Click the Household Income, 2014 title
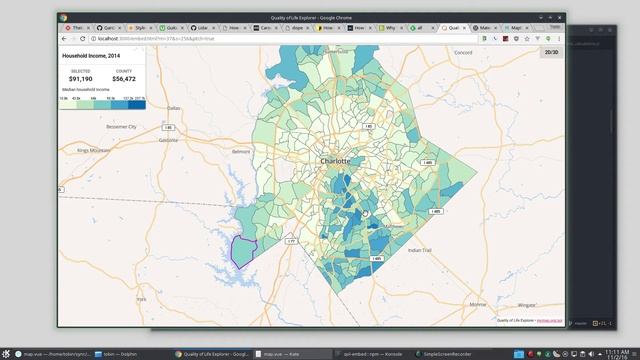Image resolution: width=640 pixels, height=360 pixels. coord(91,56)
